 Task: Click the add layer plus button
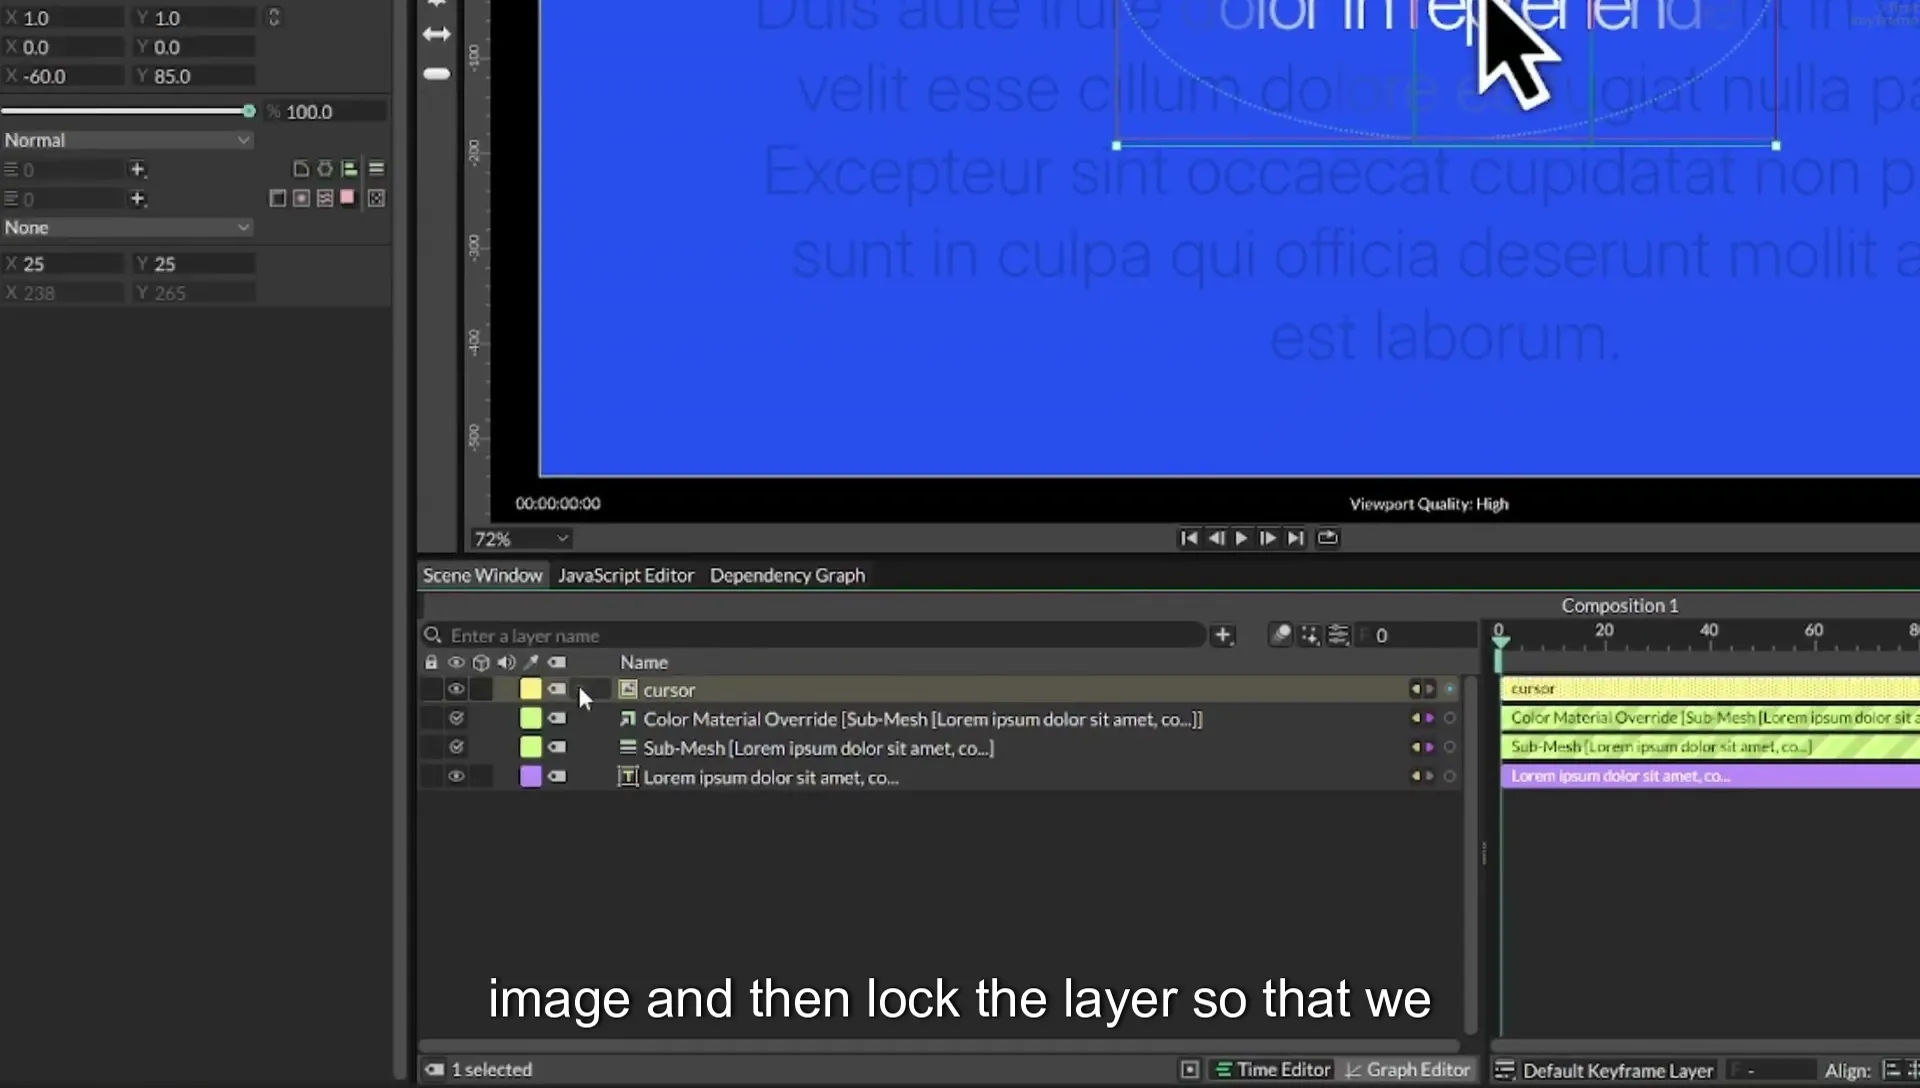tap(1222, 635)
